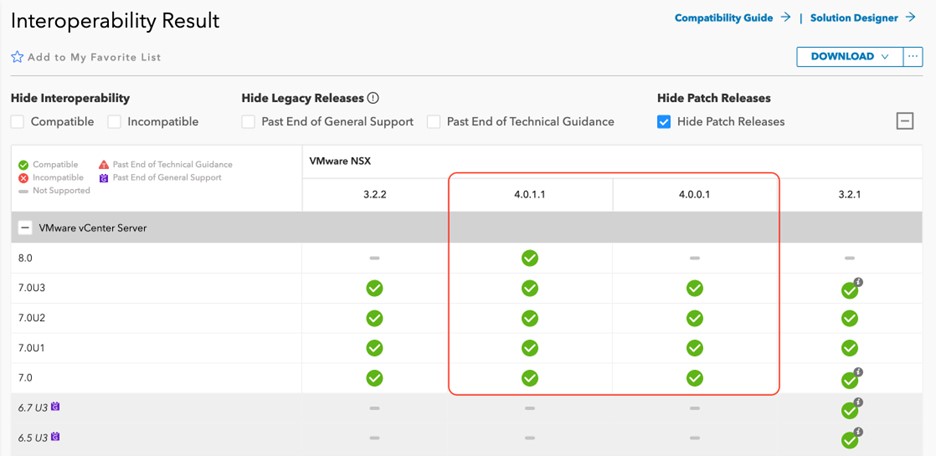The image size is (936, 456).
Task: Uncheck Hide Patch Releases checkbox
Action: [x=664, y=122]
